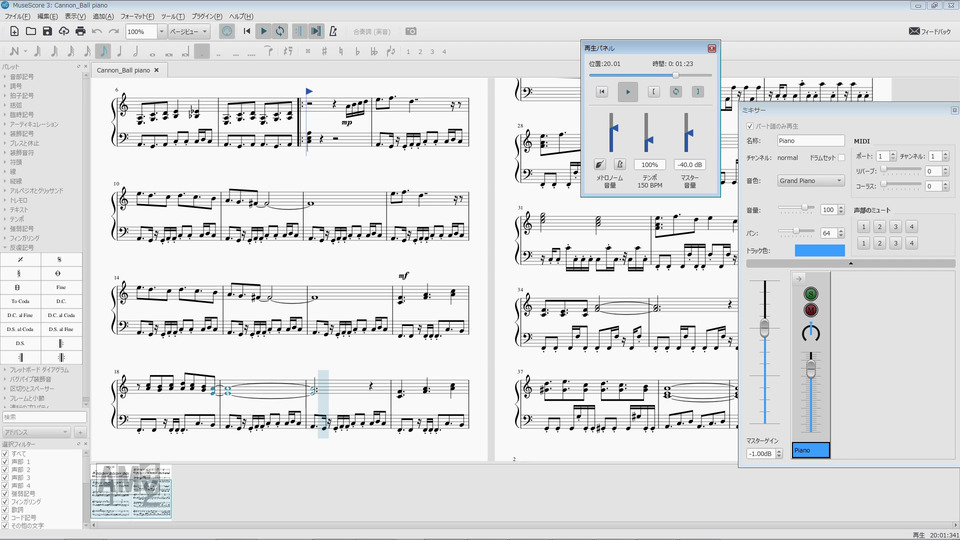Click the Piano name field in mixer
The width and height of the screenshot is (960, 540).
point(811,141)
